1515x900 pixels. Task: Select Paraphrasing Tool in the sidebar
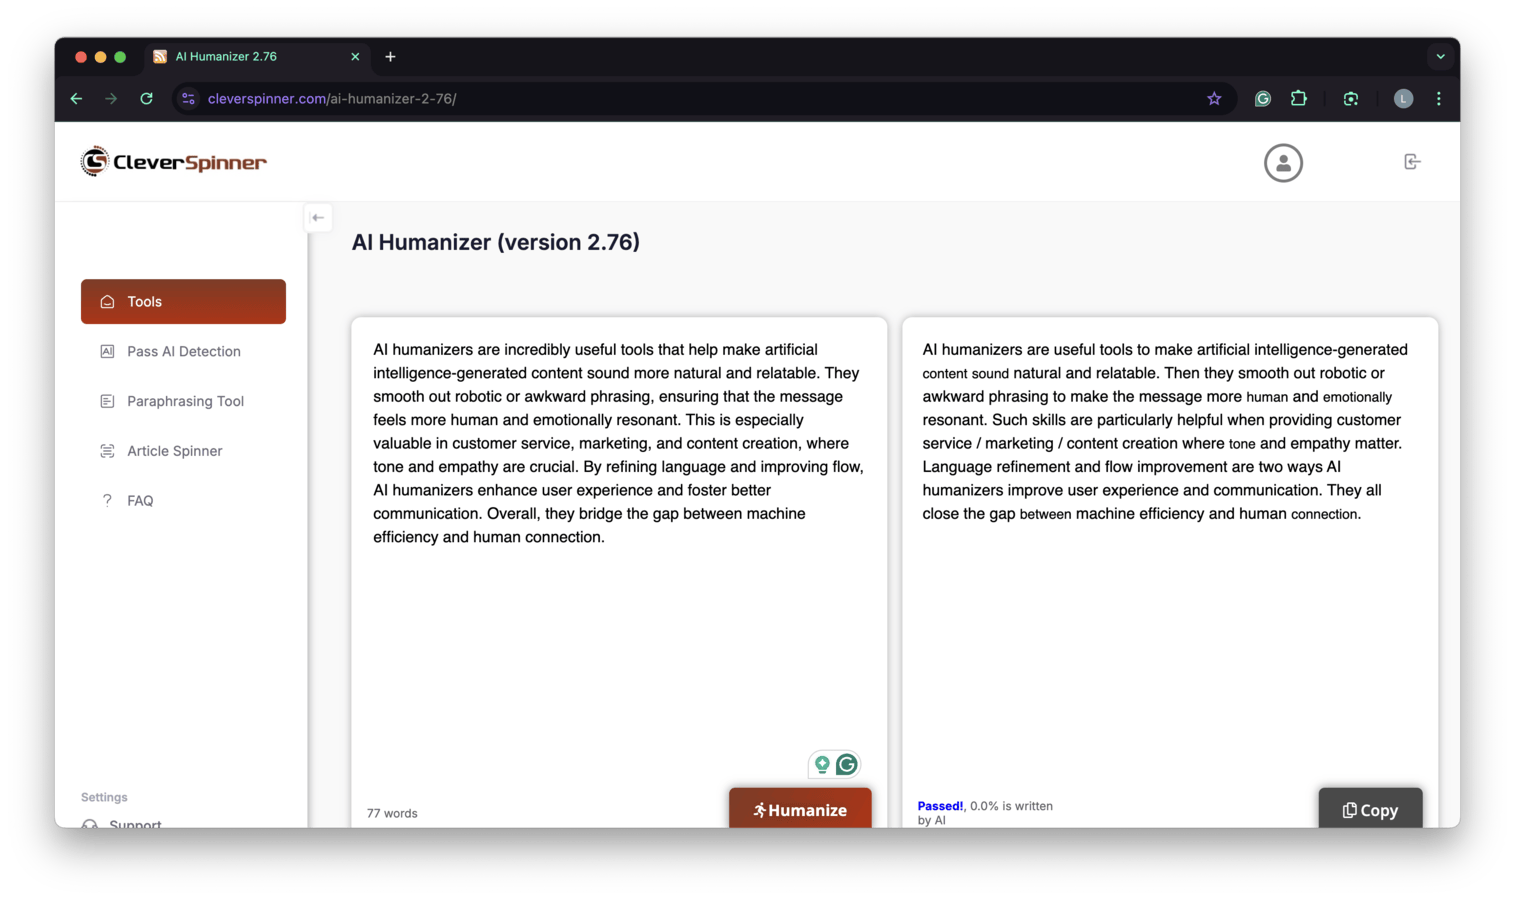pos(183,401)
